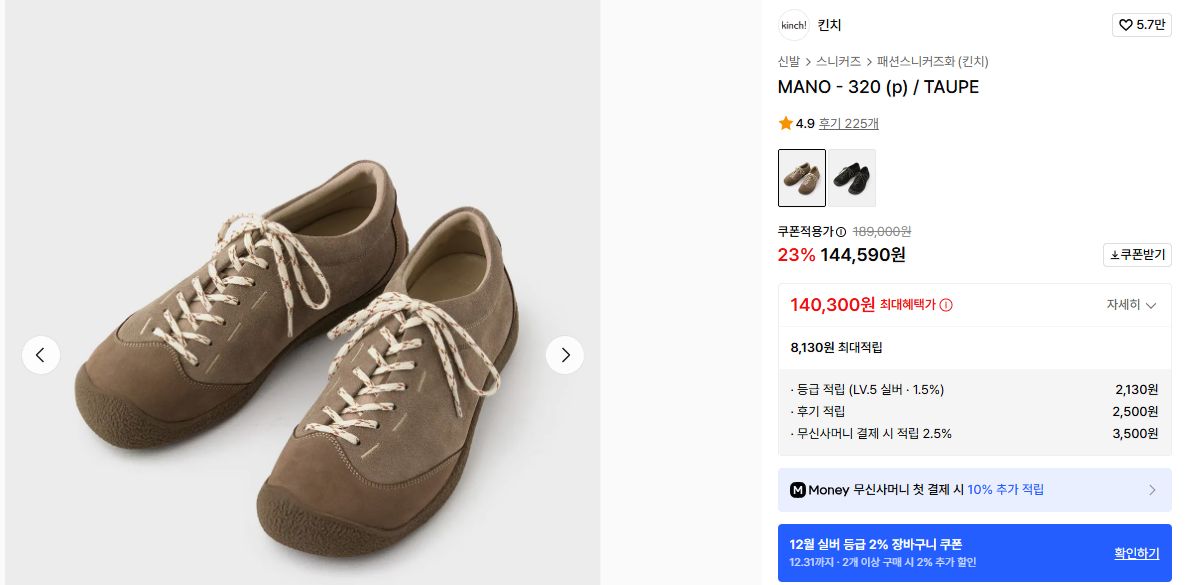This screenshot has height=585, width=1187.
Task: Open the 킨치 brand name link
Action: [830, 25]
